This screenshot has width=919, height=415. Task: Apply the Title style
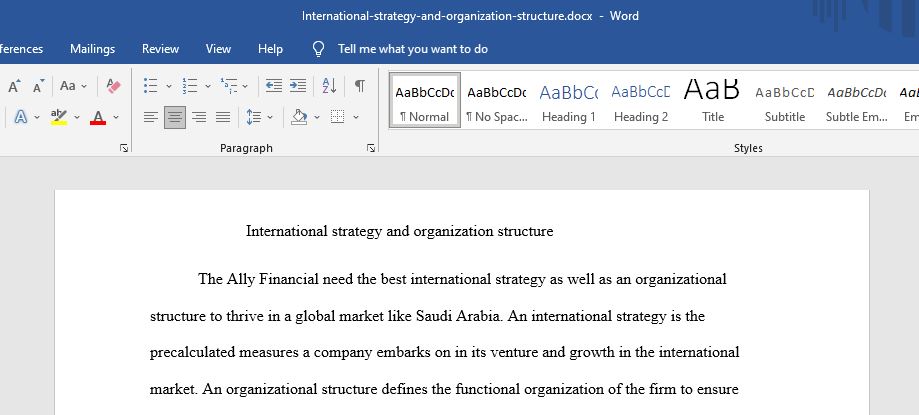coord(713,100)
